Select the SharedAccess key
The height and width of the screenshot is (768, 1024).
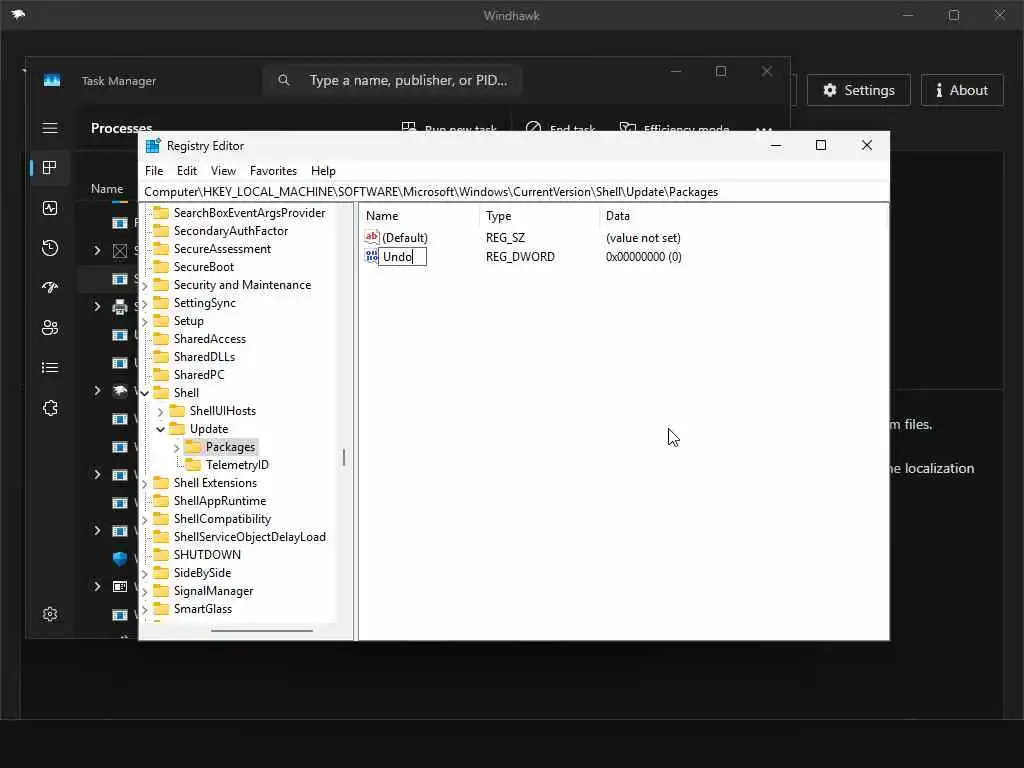coord(210,339)
